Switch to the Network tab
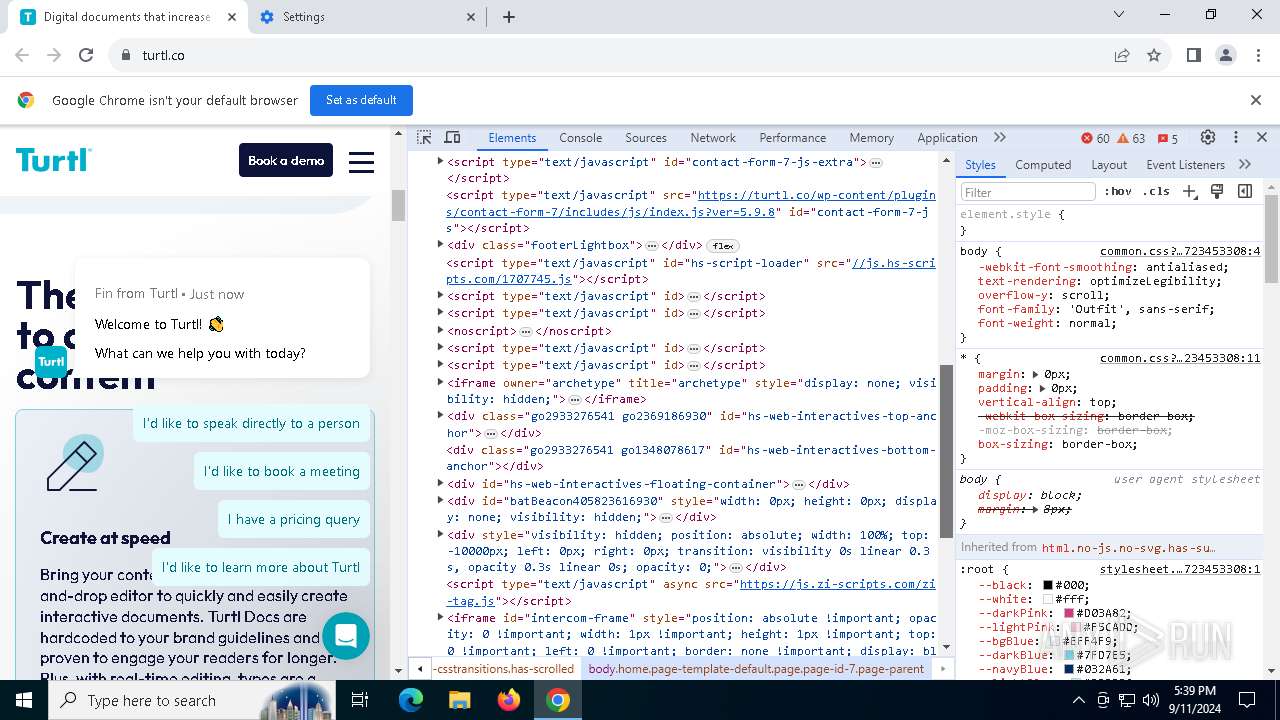Image resolution: width=1280 pixels, height=720 pixels. [713, 138]
